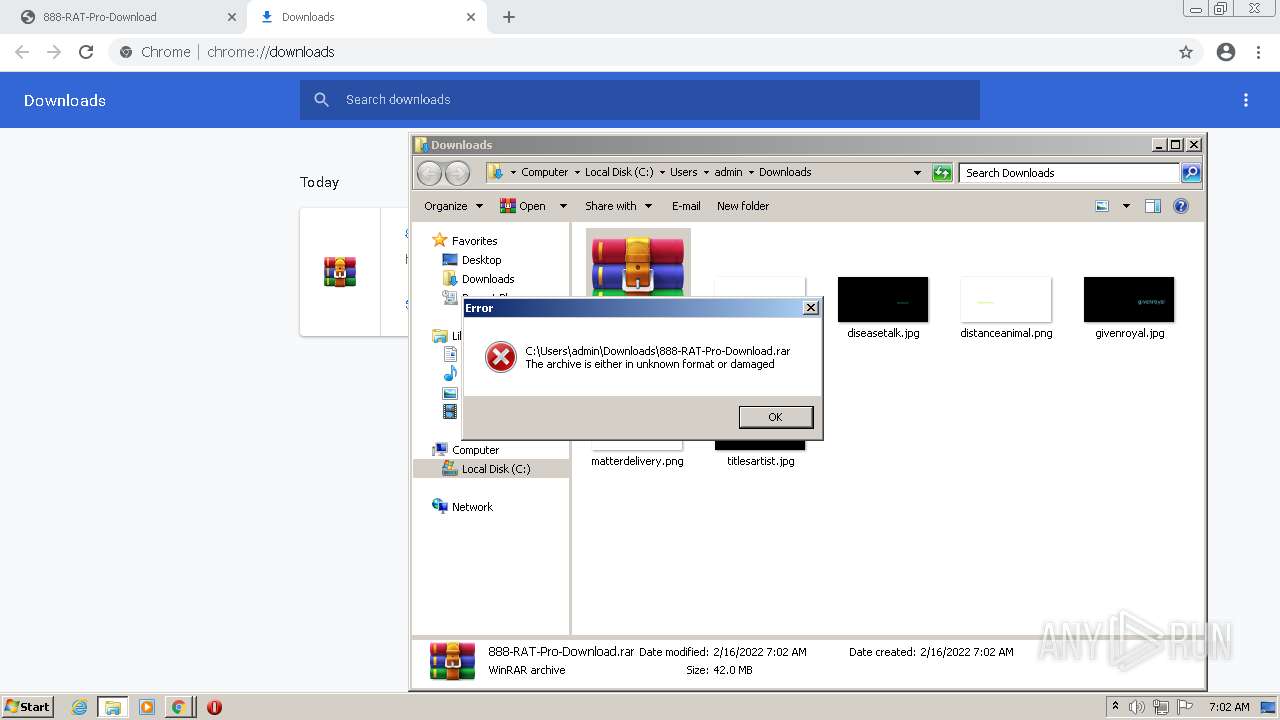The image size is (1280, 720).
Task: Expand the Open button dropdown arrow
Action: point(563,206)
